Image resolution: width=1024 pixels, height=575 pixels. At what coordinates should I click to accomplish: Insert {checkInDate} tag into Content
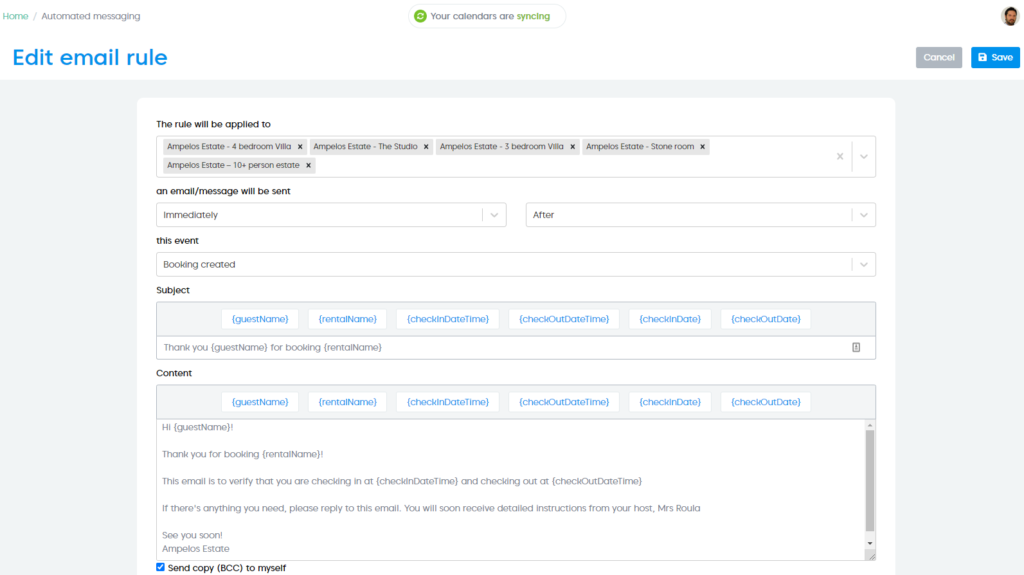tap(669, 402)
